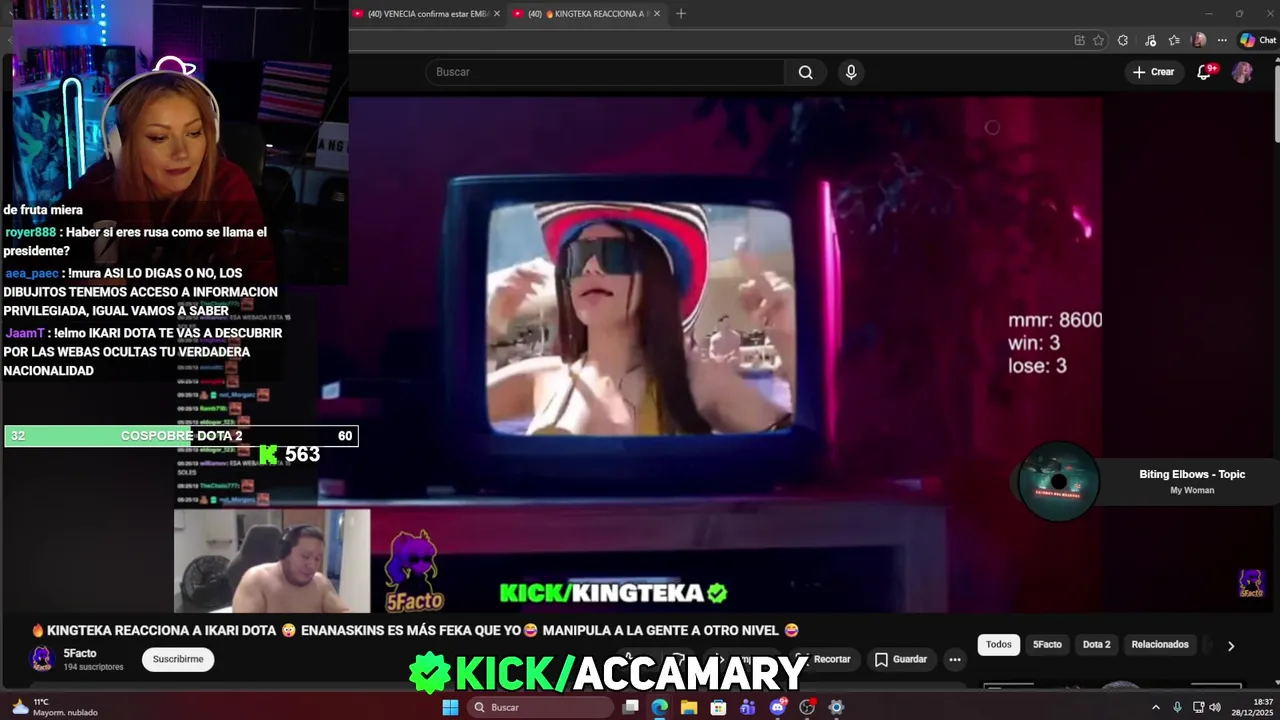Click the 5Facto watermark in video corner

pos(1251,584)
